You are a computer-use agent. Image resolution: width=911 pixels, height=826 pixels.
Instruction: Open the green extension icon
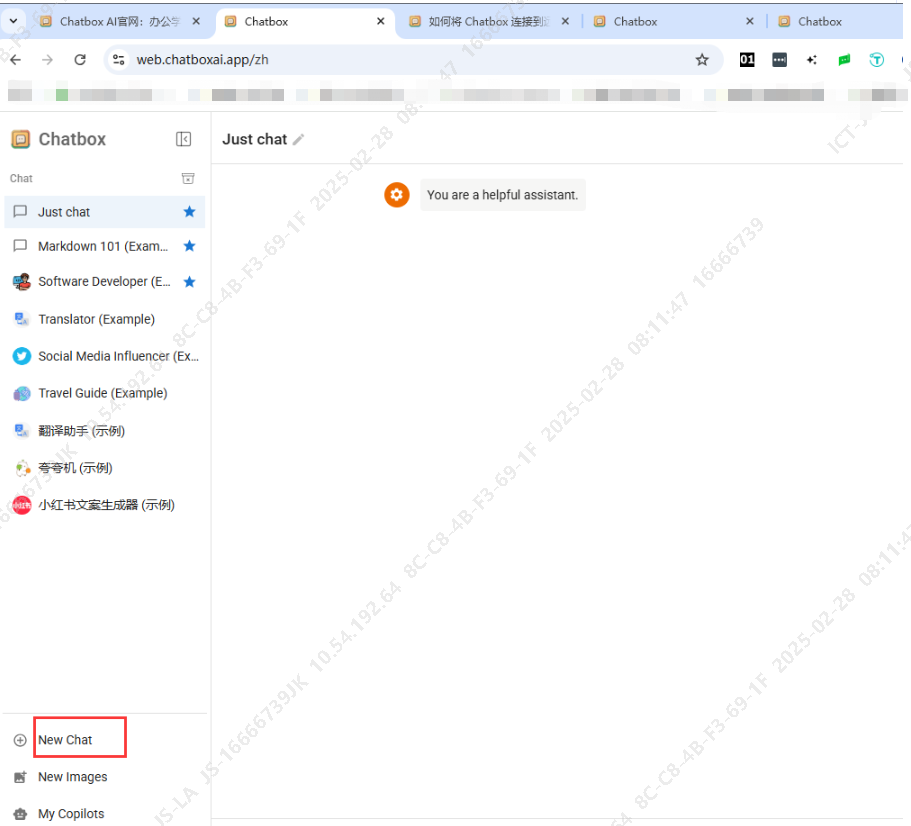(844, 59)
